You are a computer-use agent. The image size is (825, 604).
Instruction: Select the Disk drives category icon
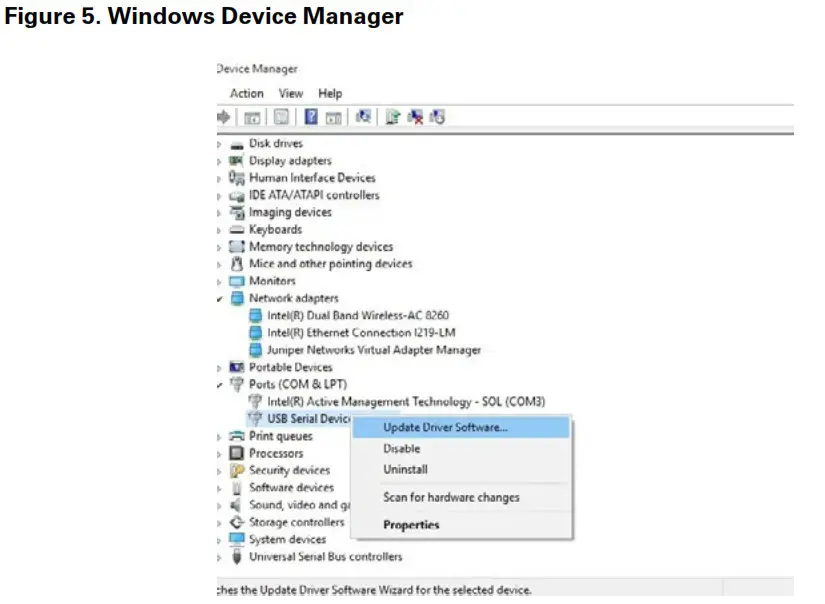point(237,145)
